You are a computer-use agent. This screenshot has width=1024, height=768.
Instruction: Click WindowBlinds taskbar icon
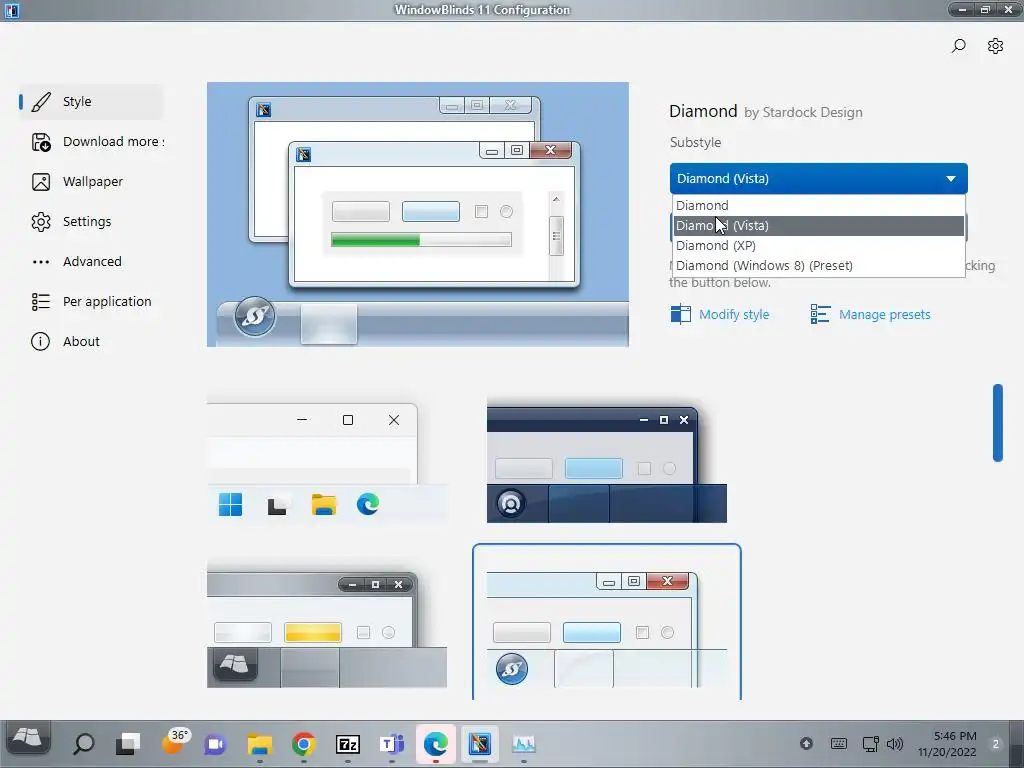coord(480,744)
